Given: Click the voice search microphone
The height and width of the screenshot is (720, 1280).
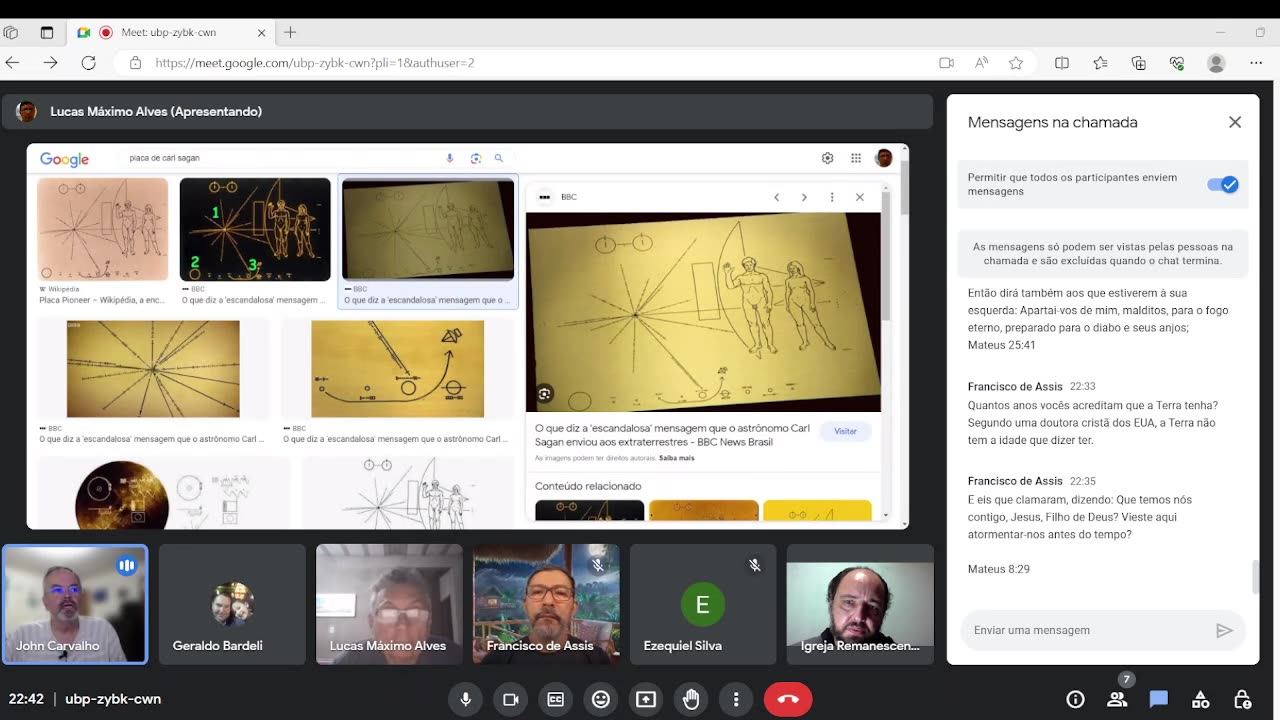Looking at the screenshot, I should 450,158.
